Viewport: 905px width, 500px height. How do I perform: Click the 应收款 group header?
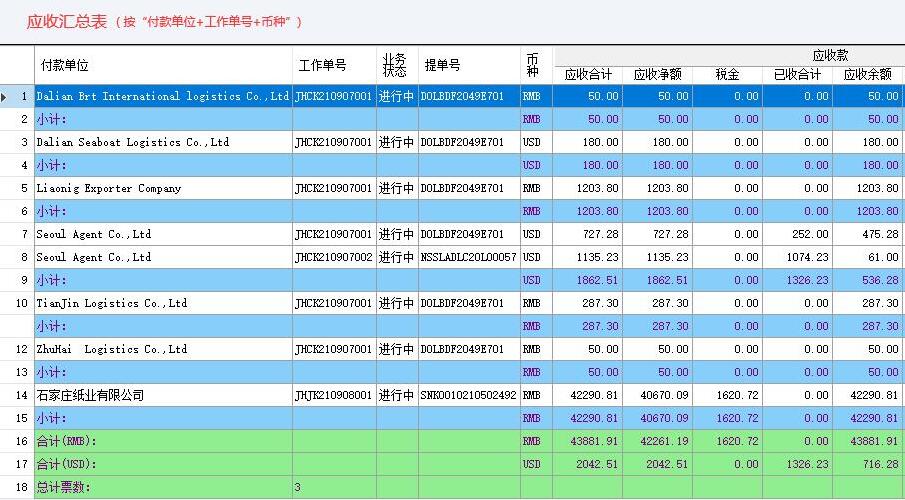click(x=830, y=55)
